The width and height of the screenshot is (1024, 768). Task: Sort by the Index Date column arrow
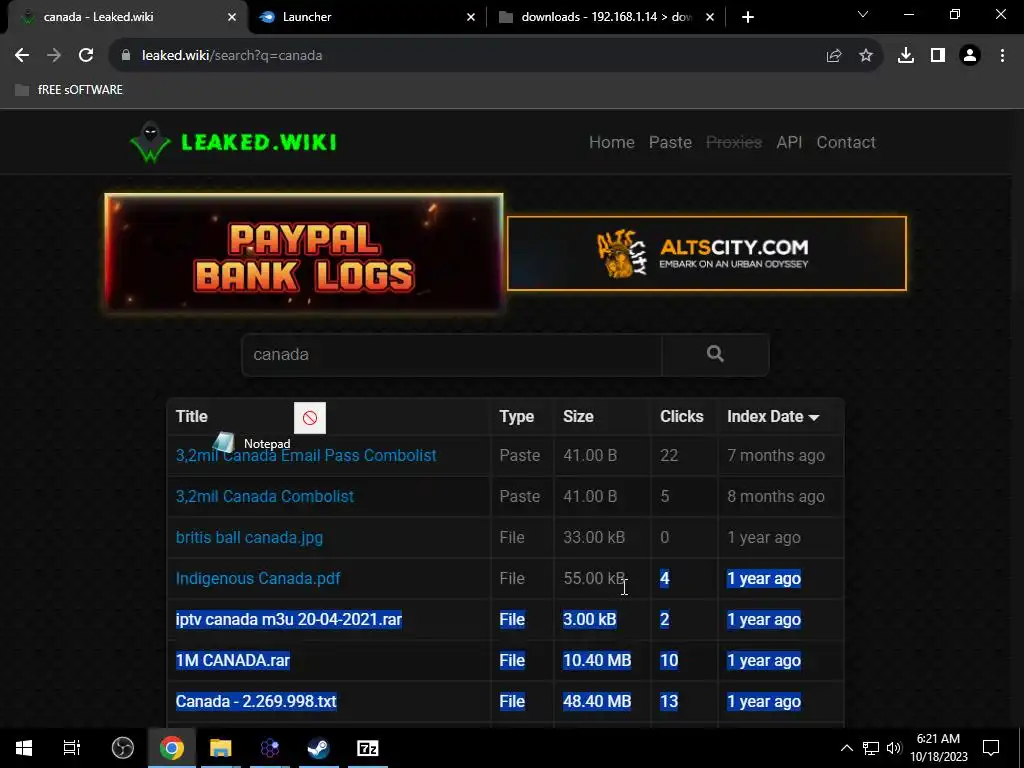[814, 417]
